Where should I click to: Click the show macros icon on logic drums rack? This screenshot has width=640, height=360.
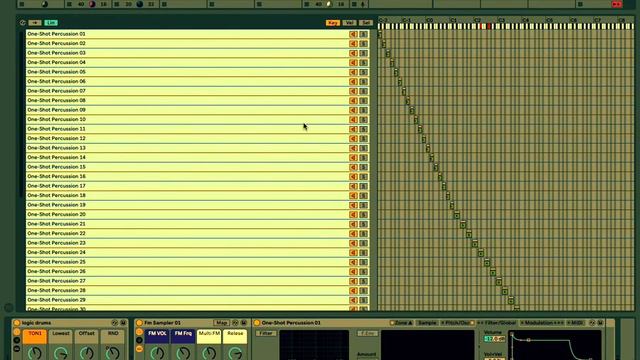[x=17, y=332]
